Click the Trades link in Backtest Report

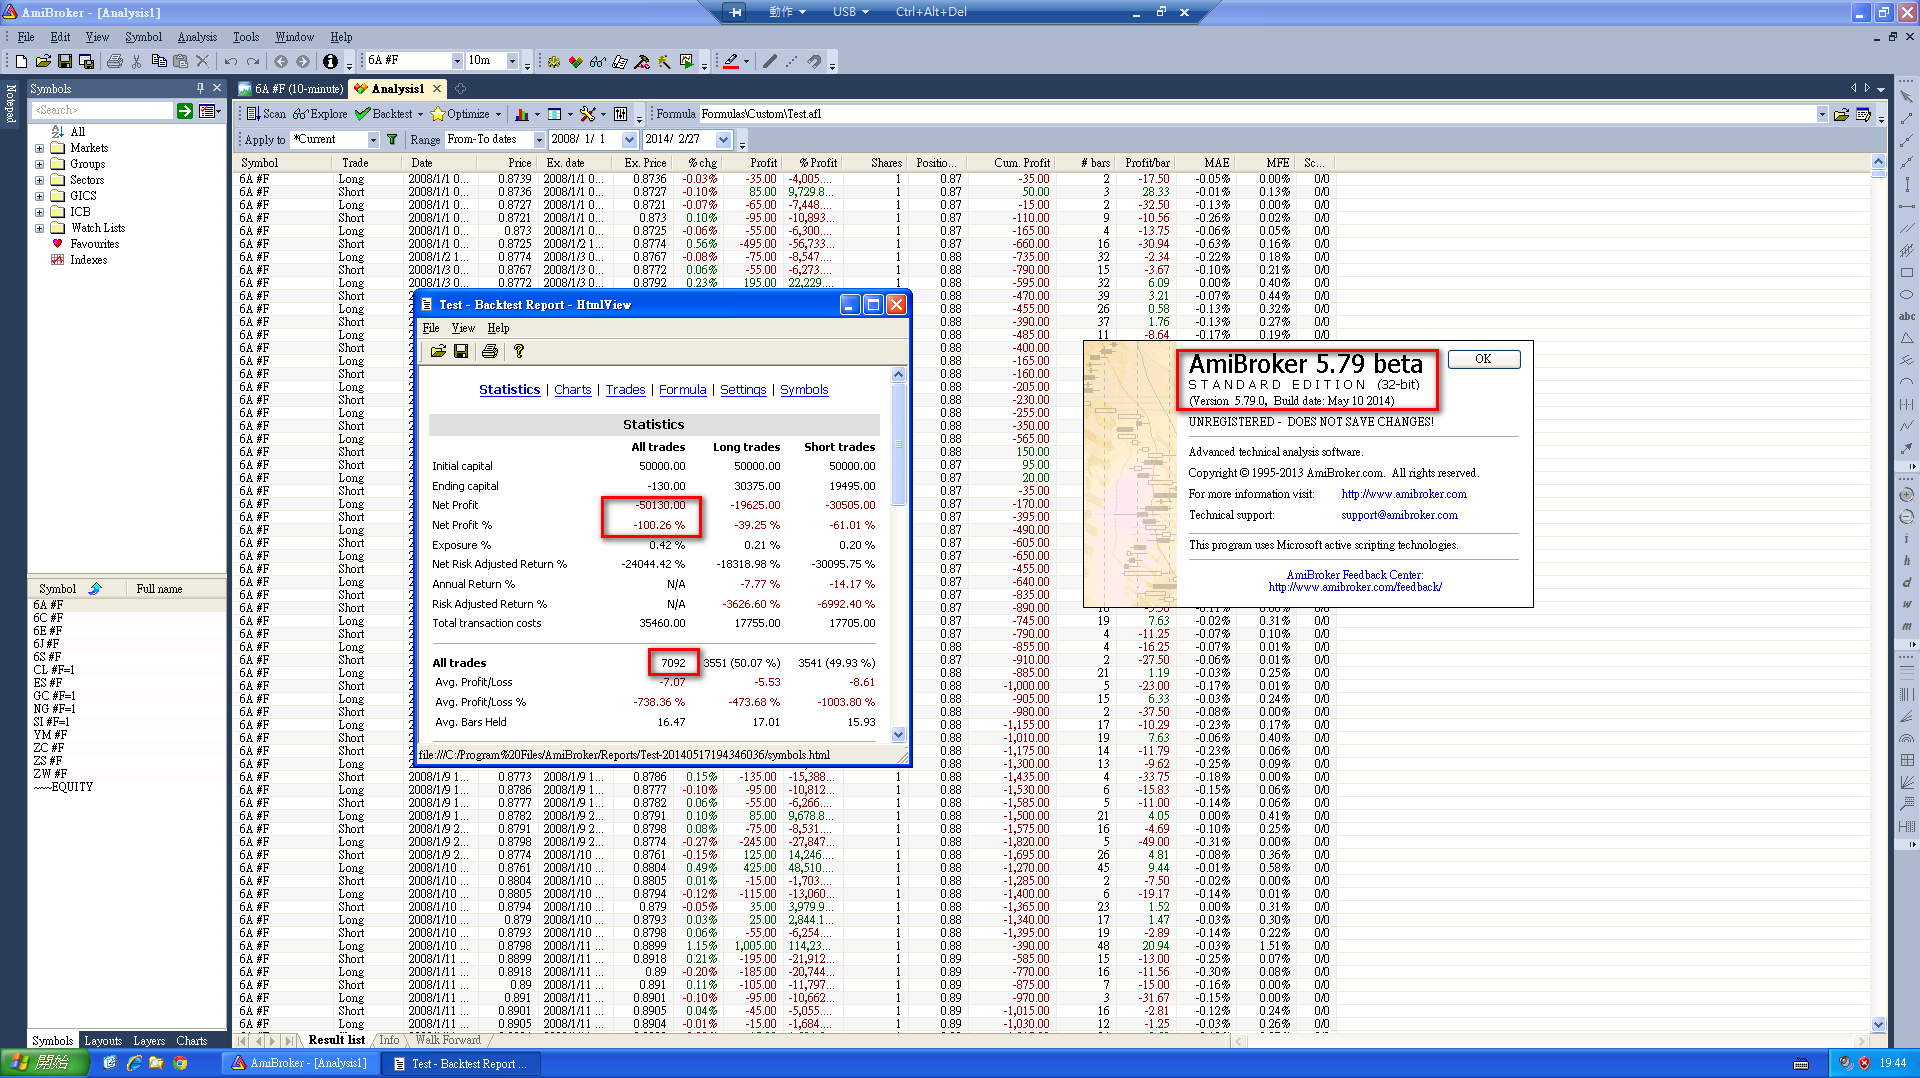[626, 390]
